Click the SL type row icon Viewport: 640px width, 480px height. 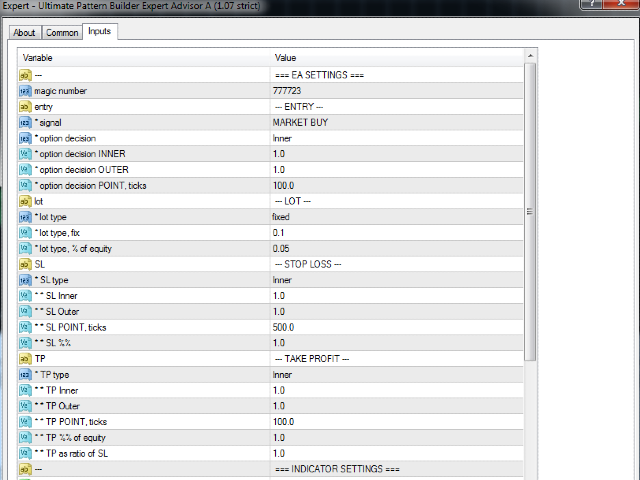pyautogui.click(x=25, y=280)
